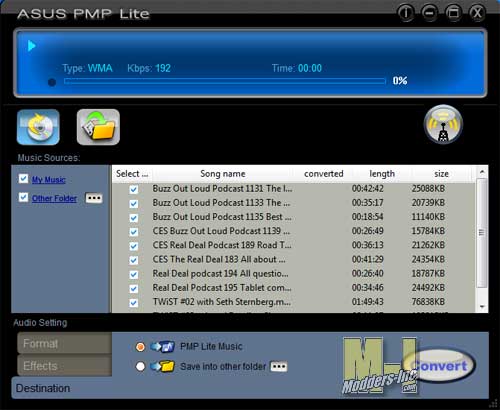Click the PMP Lite Music device icon
Image resolution: width=500 pixels, height=410 pixels.
coord(163,347)
